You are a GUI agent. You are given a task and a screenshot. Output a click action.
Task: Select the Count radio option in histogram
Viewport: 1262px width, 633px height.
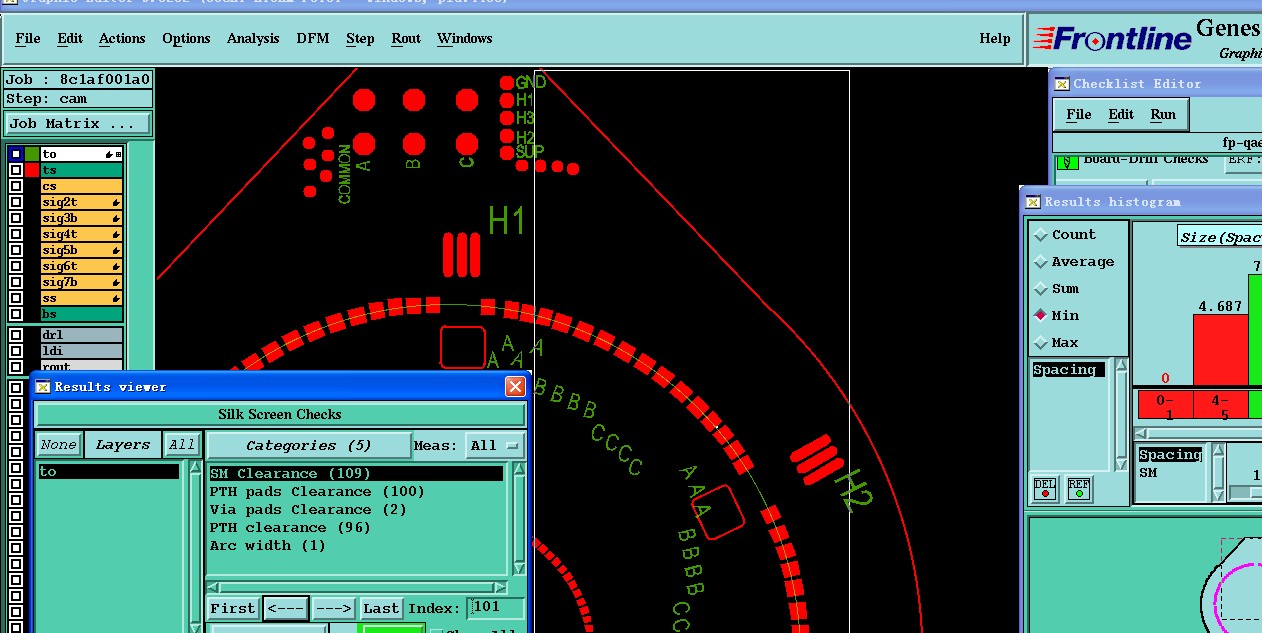pyautogui.click(x=1040, y=234)
